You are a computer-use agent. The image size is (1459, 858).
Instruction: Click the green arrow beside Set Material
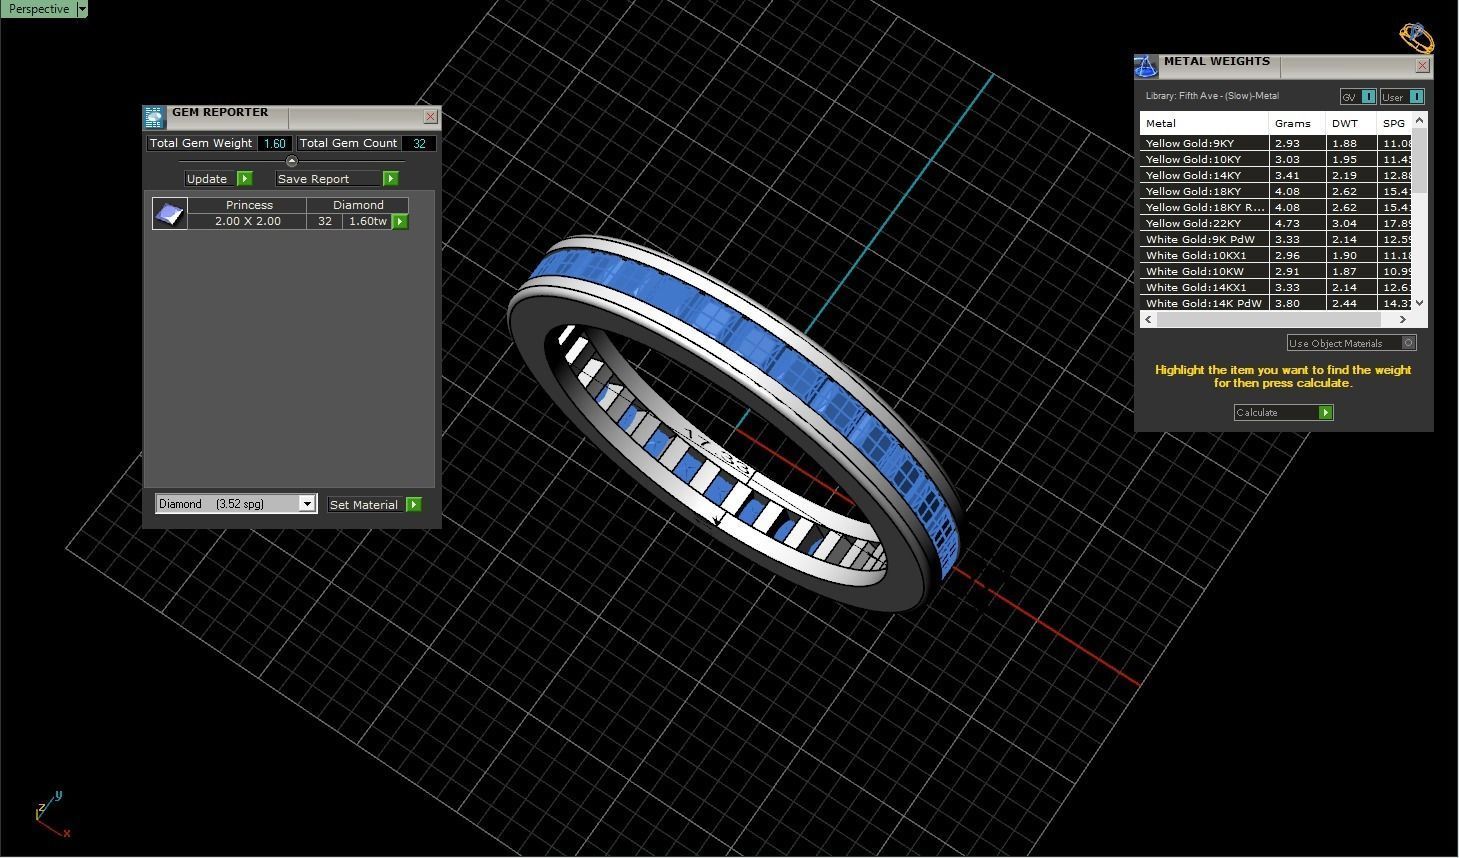pyautogui.click(x=414, y=505)
